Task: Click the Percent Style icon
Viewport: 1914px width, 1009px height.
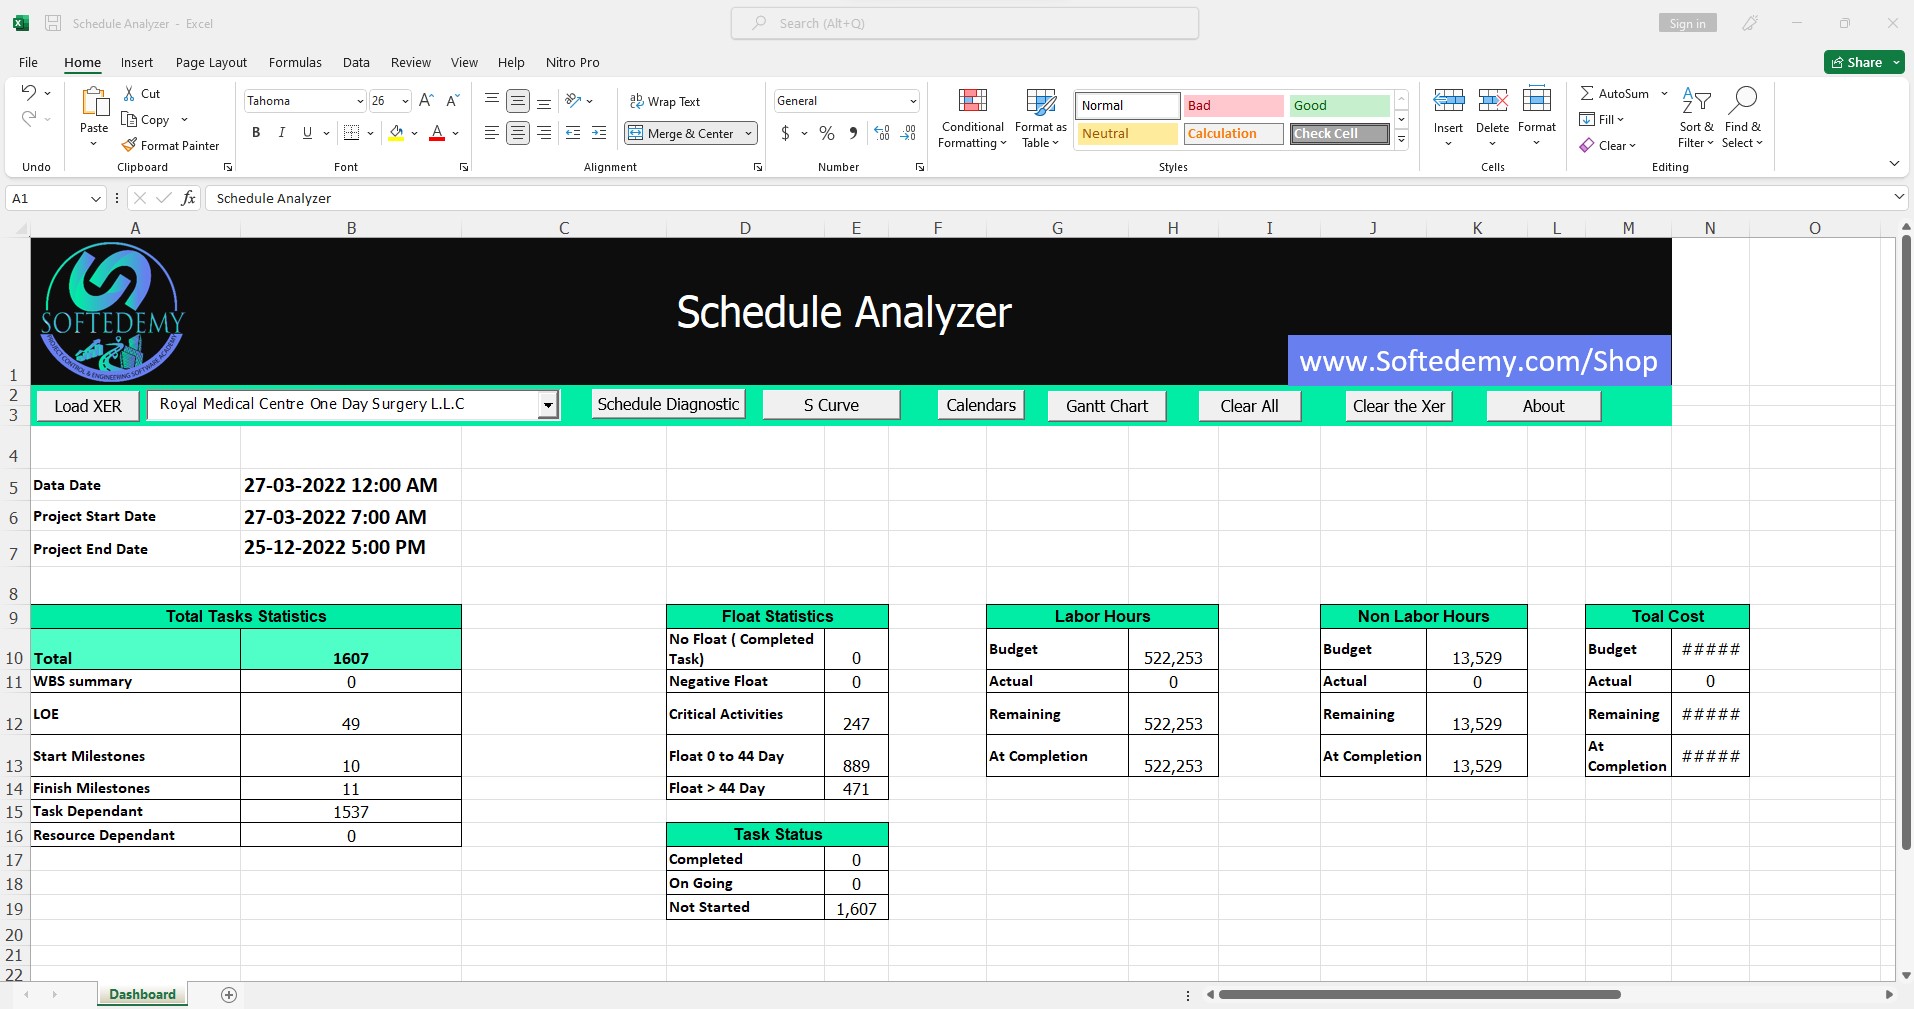Action: click(827, 133)
